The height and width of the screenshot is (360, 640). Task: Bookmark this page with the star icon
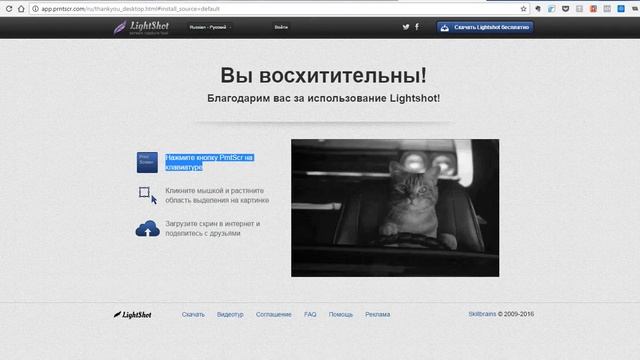[523, 9]
